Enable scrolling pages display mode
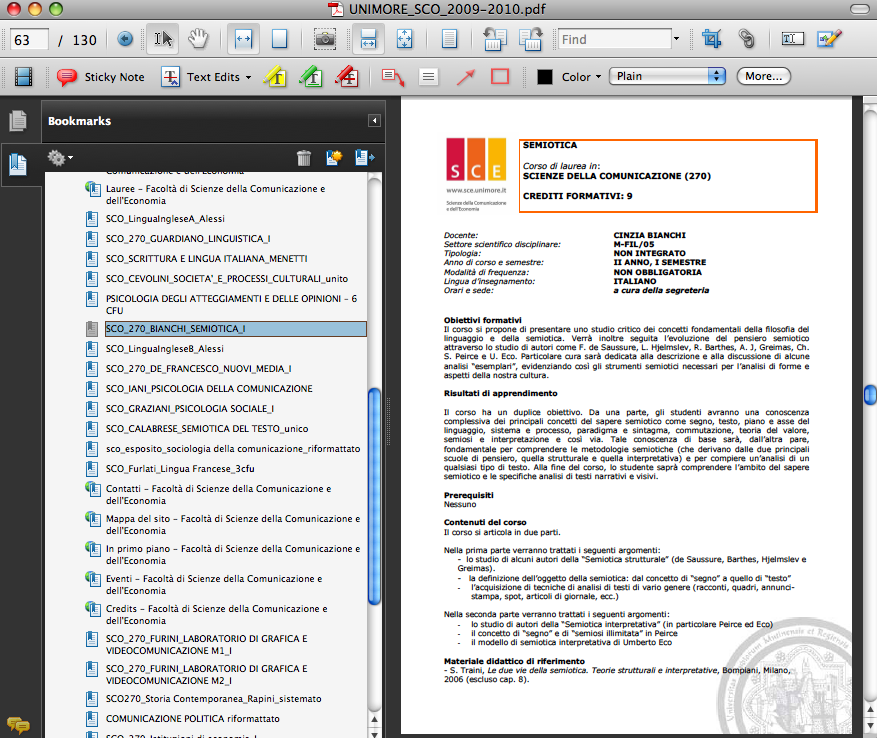Image resolution: width=877 pixels, height=738 pixels. (x=368, y=39)
